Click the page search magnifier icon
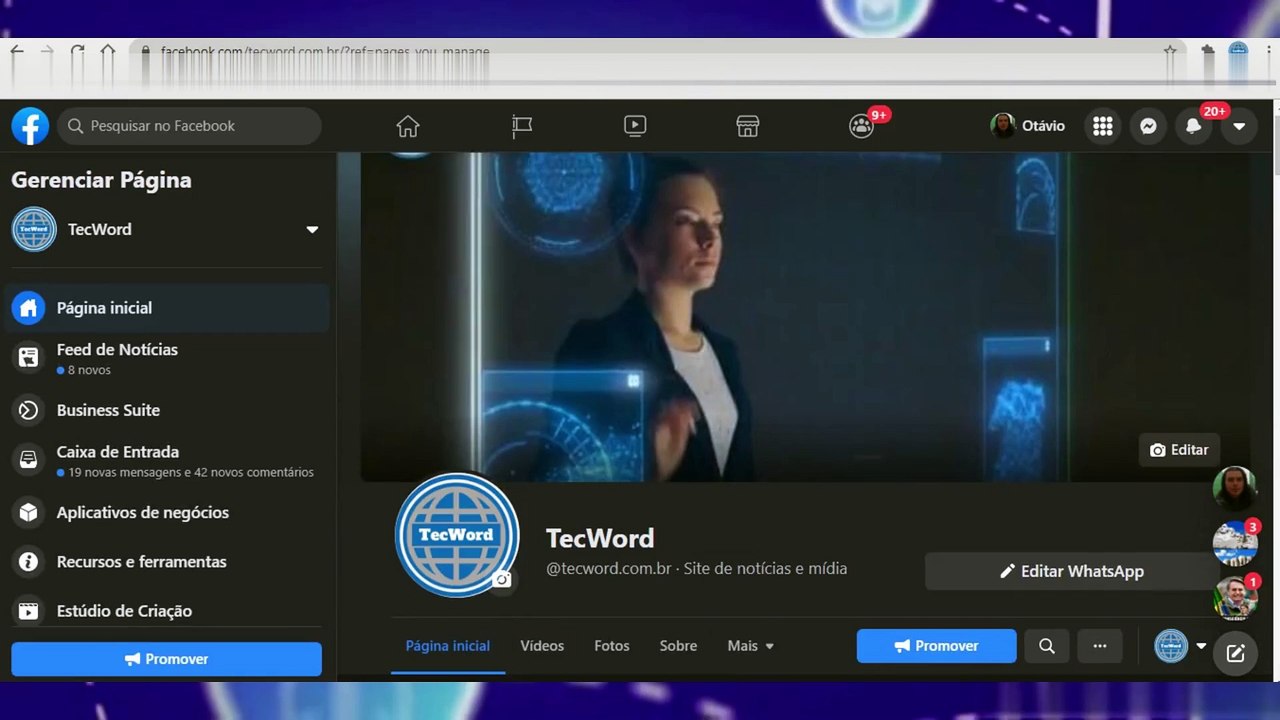The height and width of the screenshot is (720, 1280). click(x=1047, y=646)
